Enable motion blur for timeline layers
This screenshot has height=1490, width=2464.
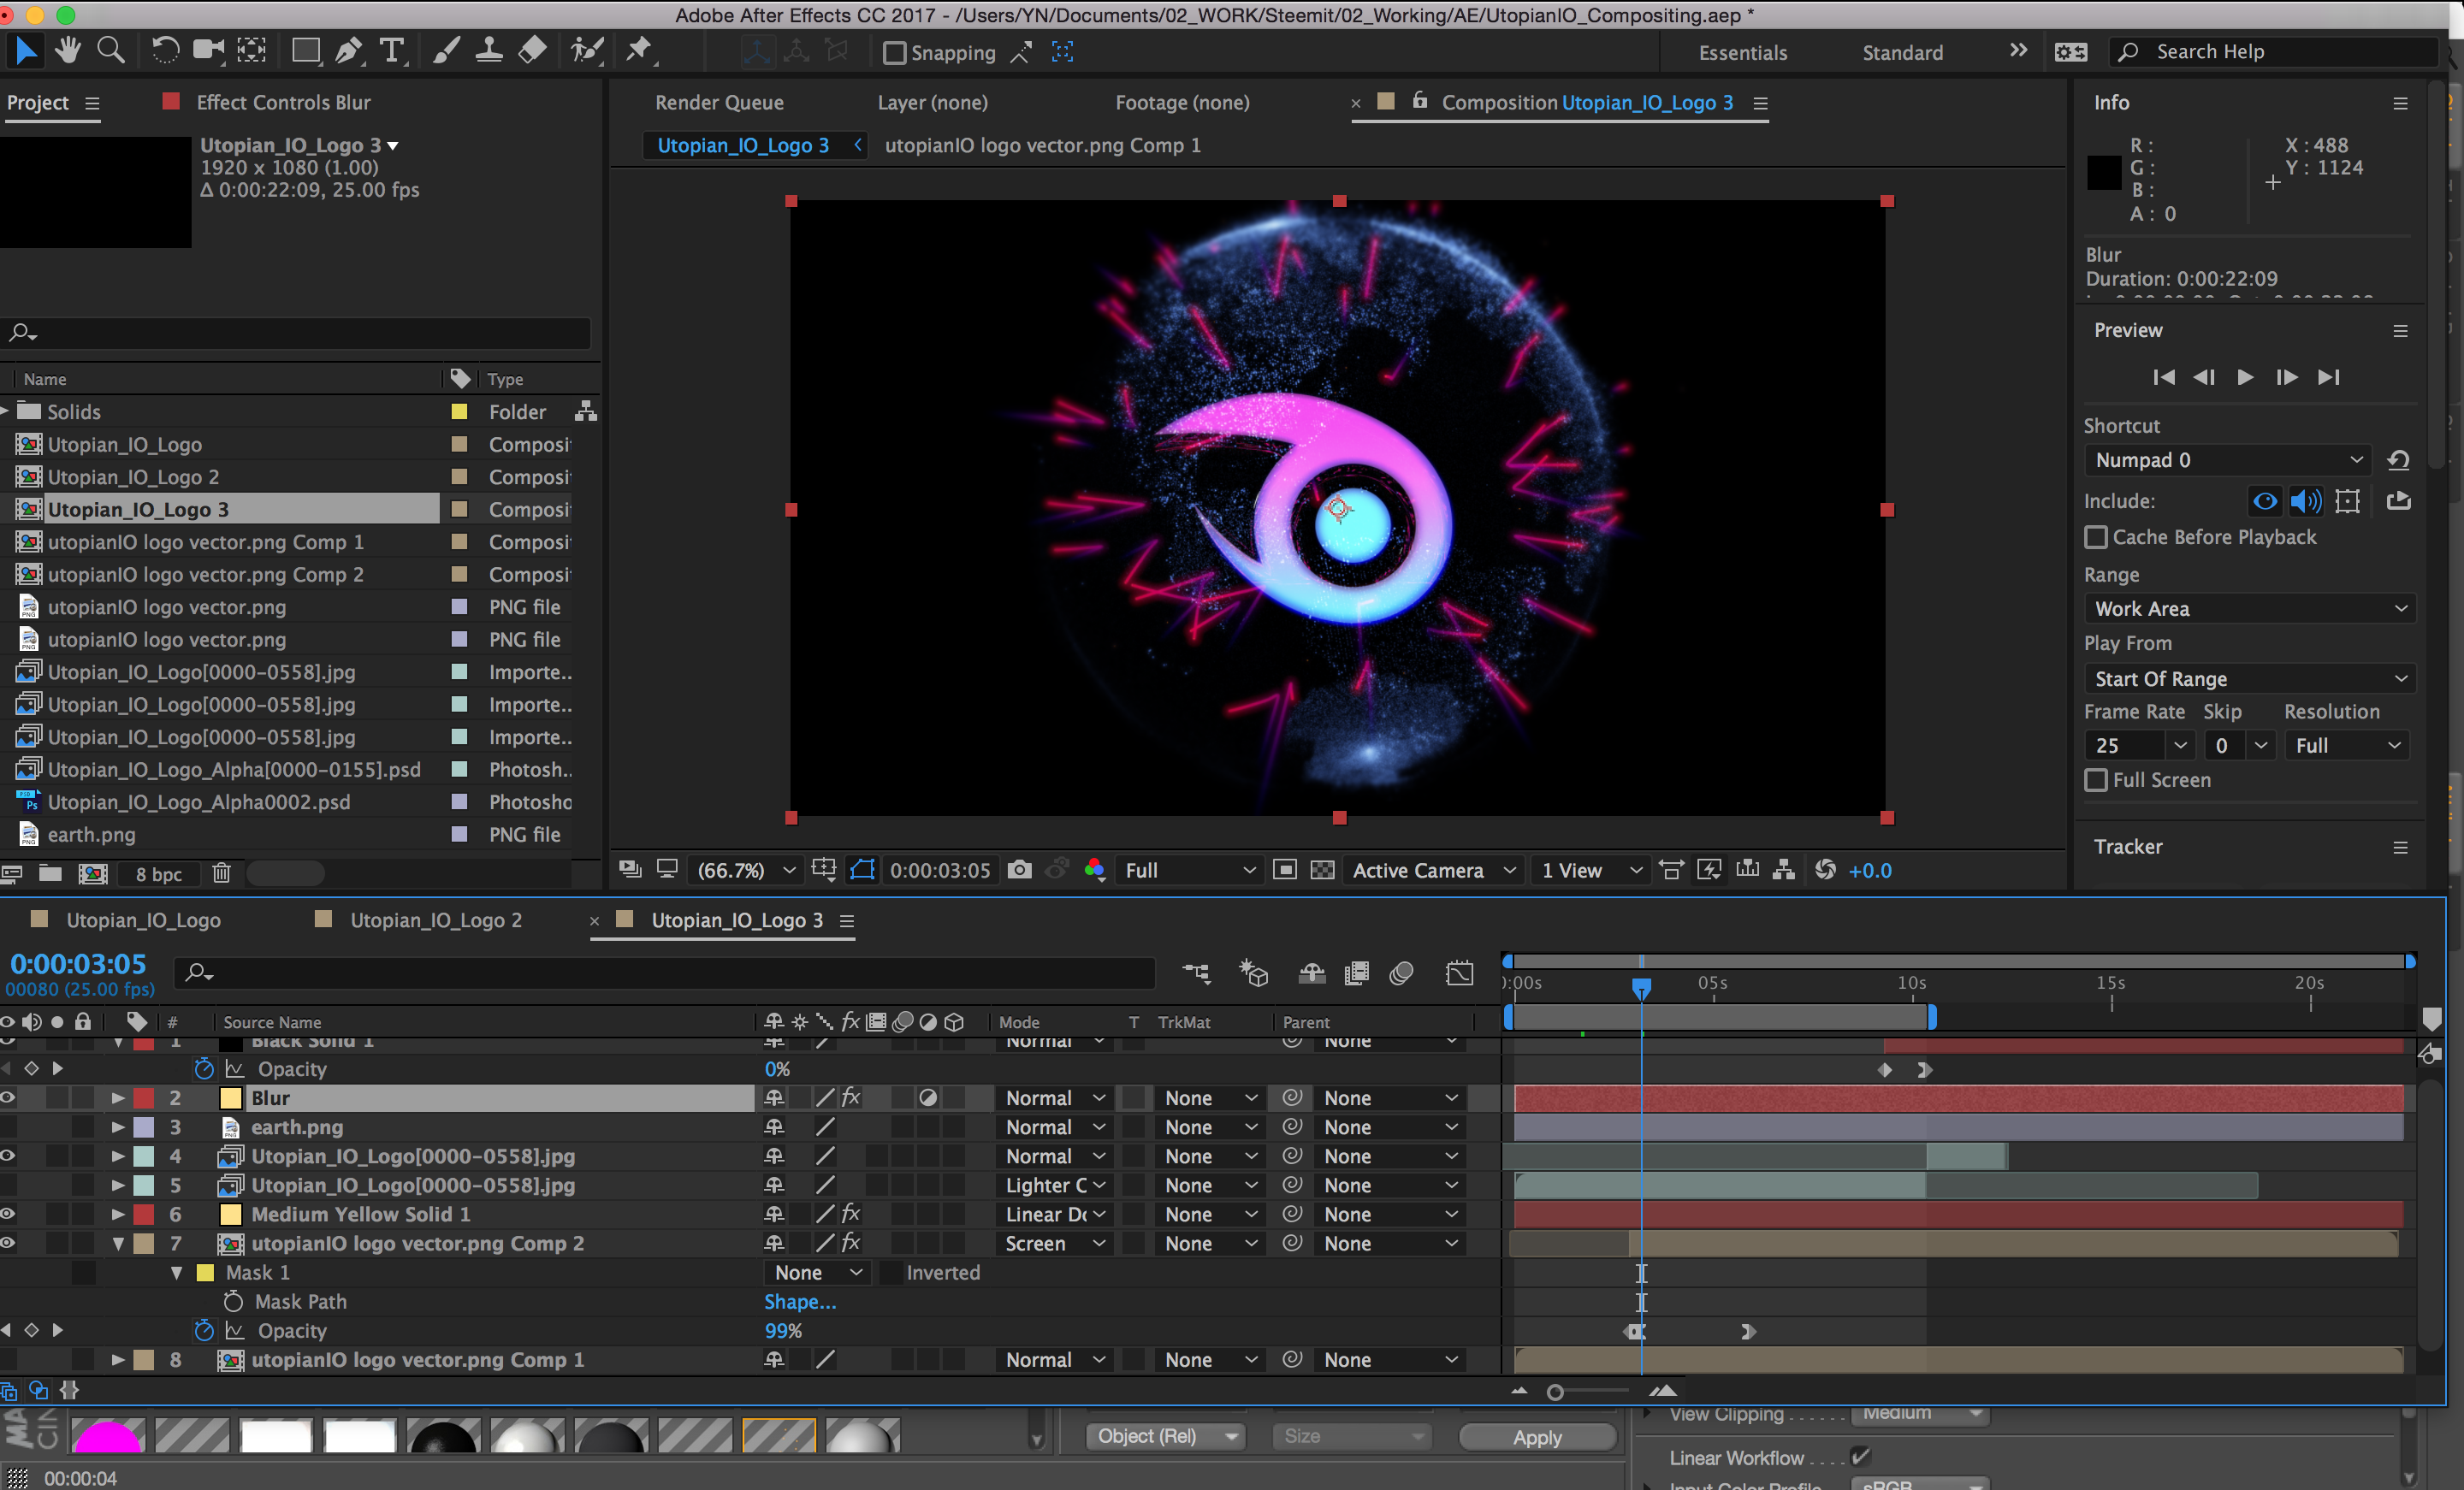pos(1401,973)
